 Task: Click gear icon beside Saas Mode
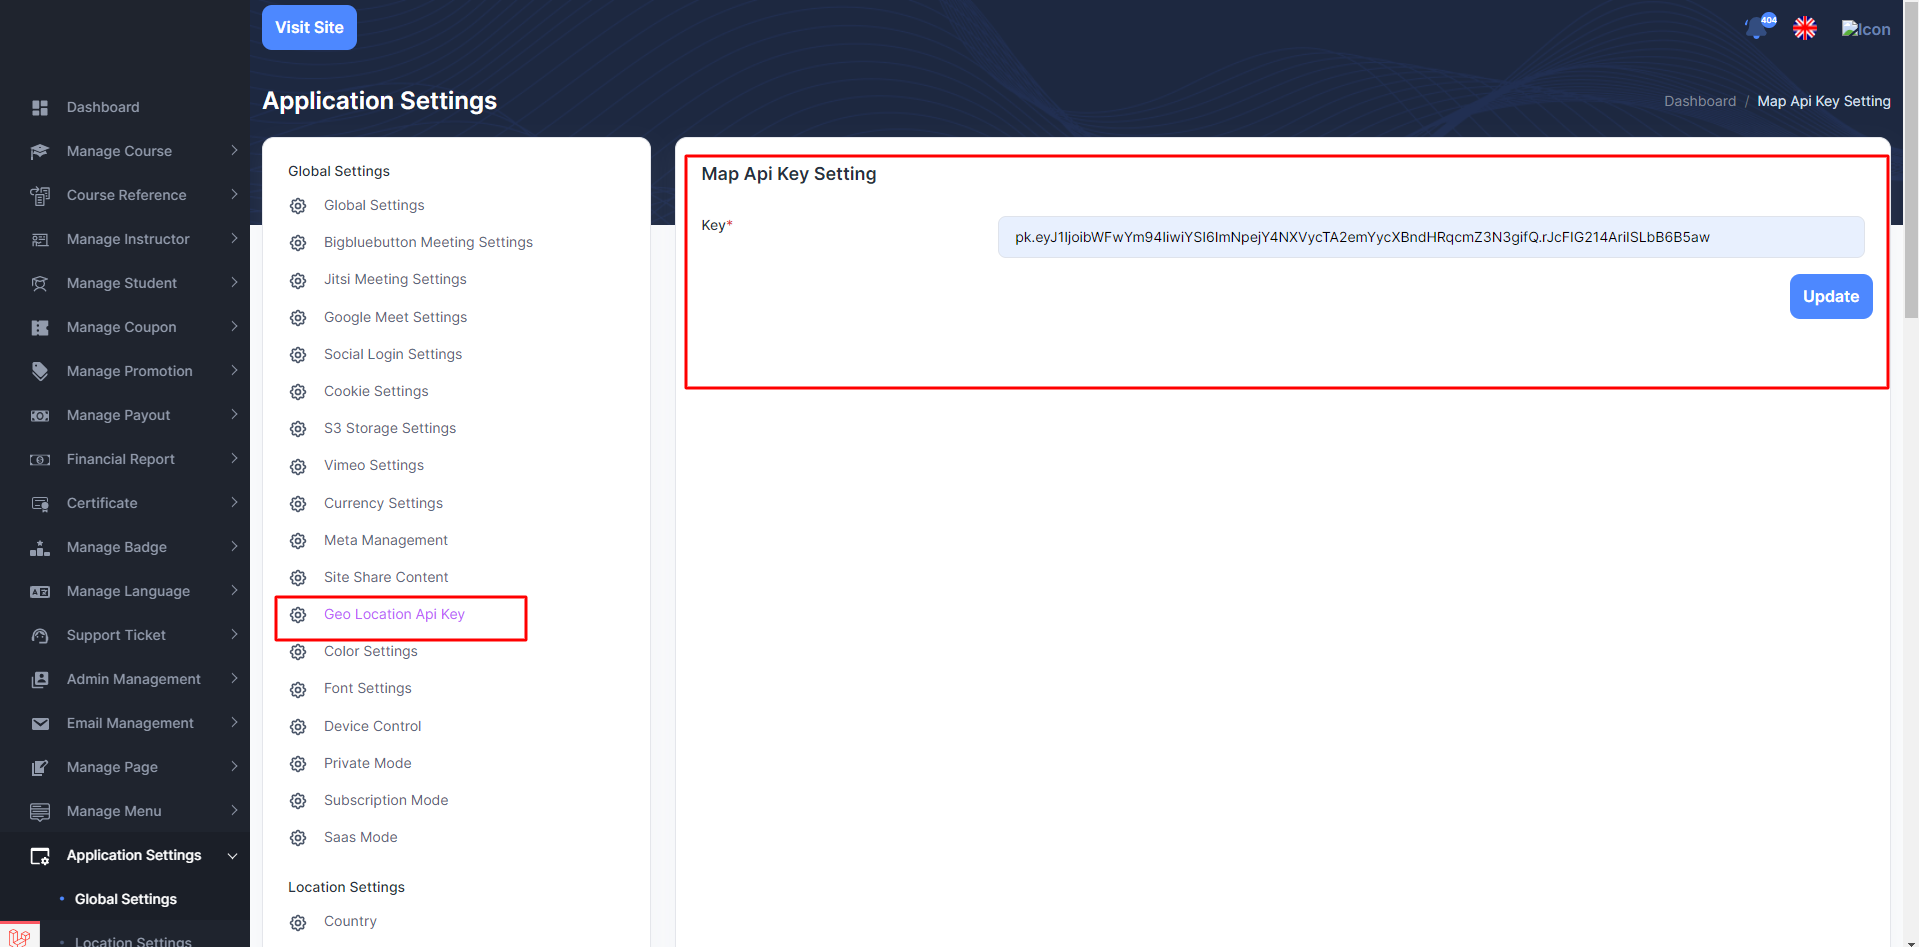click(x=298, y=838)
